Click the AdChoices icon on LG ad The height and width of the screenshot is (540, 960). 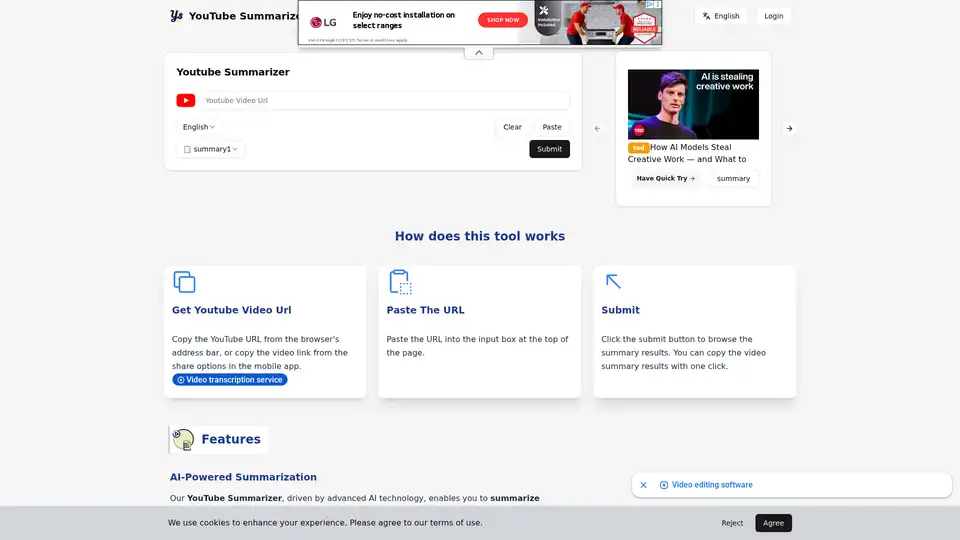coord(650,4)
